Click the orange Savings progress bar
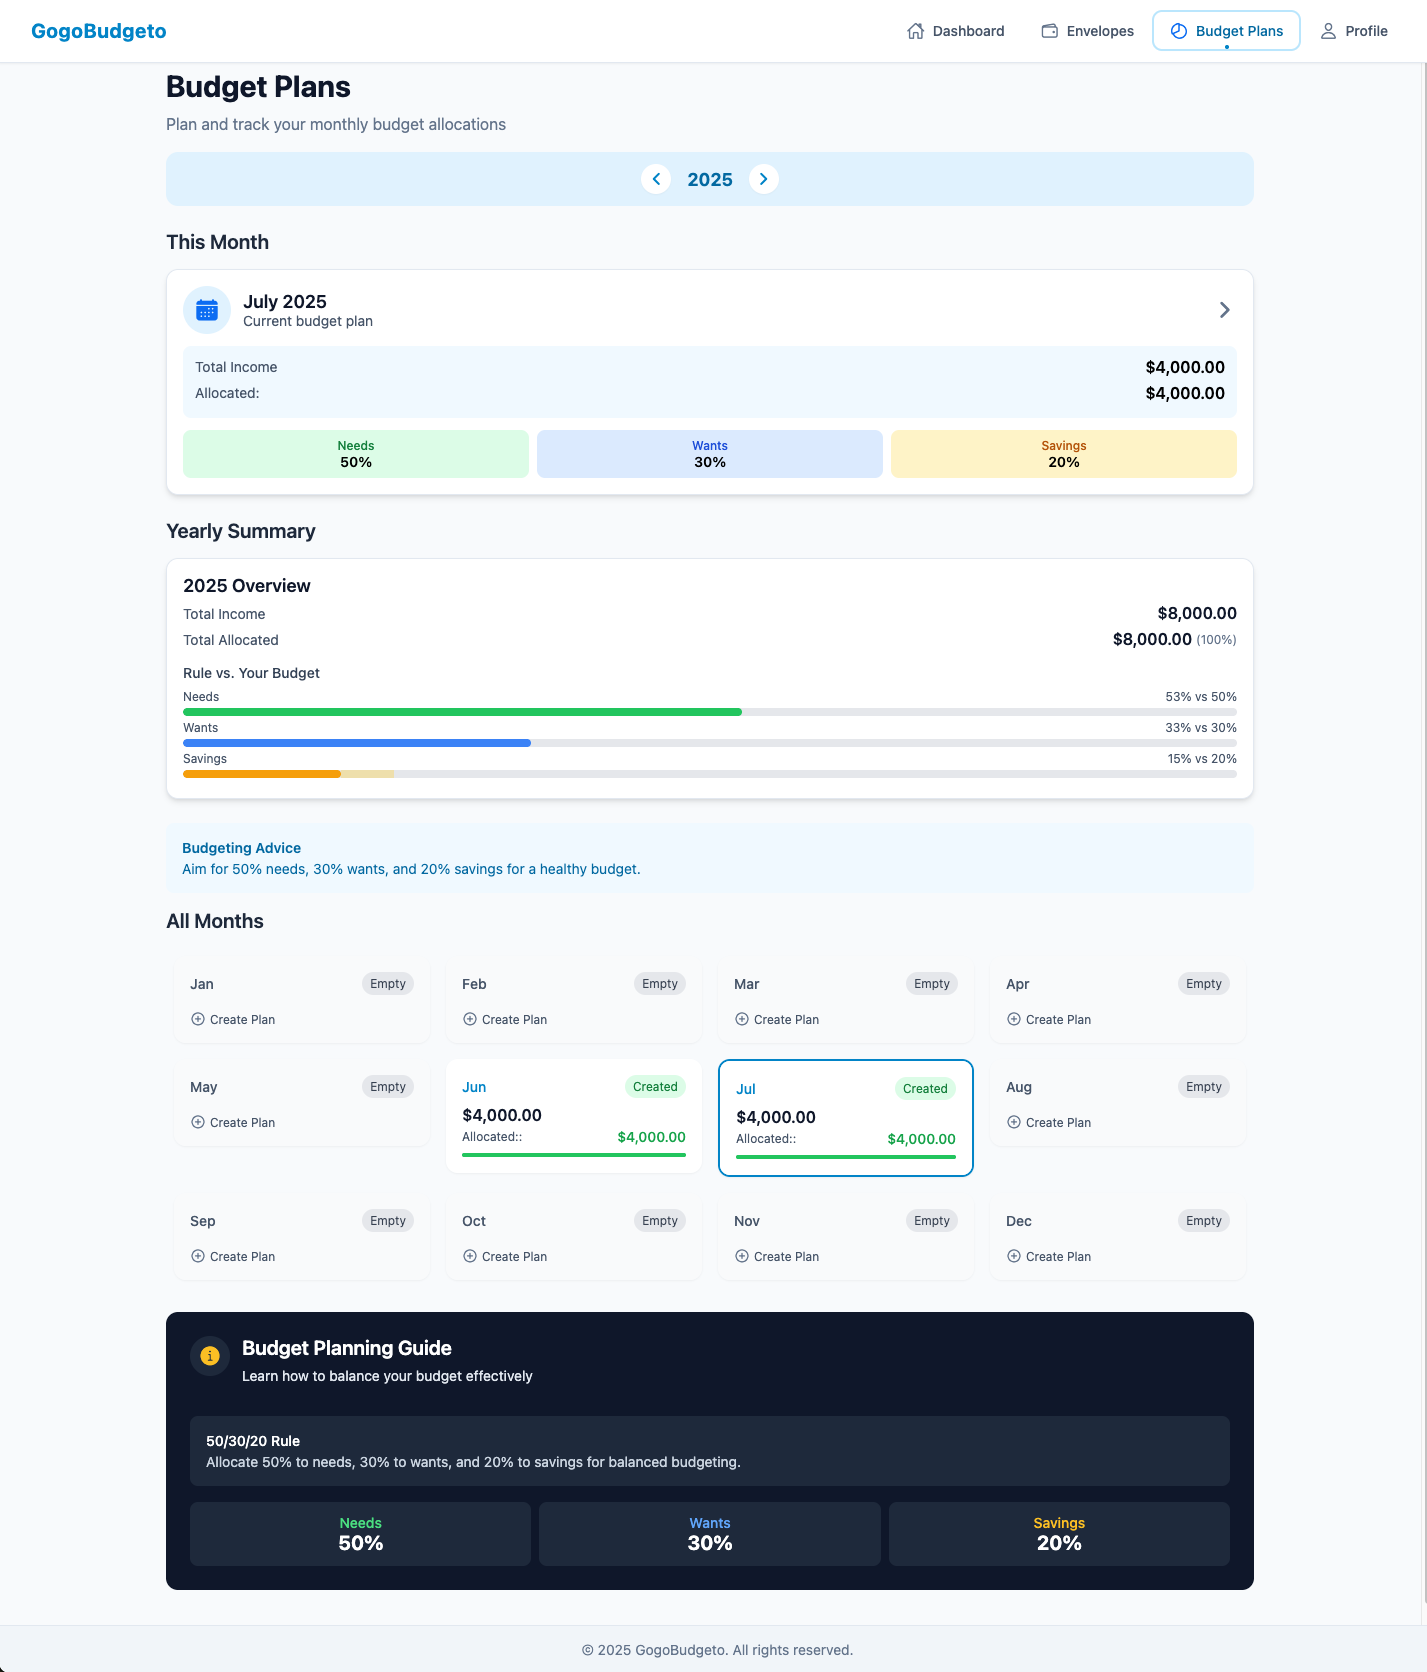The image size is (1427, 1672). 262,774
